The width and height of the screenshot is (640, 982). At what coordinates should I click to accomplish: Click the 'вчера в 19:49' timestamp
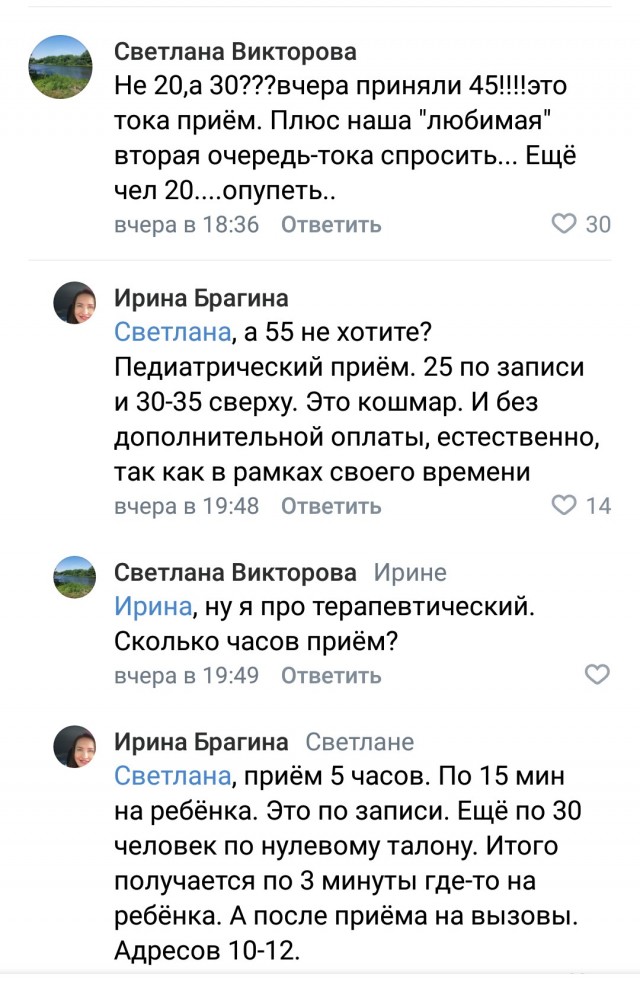187,675
